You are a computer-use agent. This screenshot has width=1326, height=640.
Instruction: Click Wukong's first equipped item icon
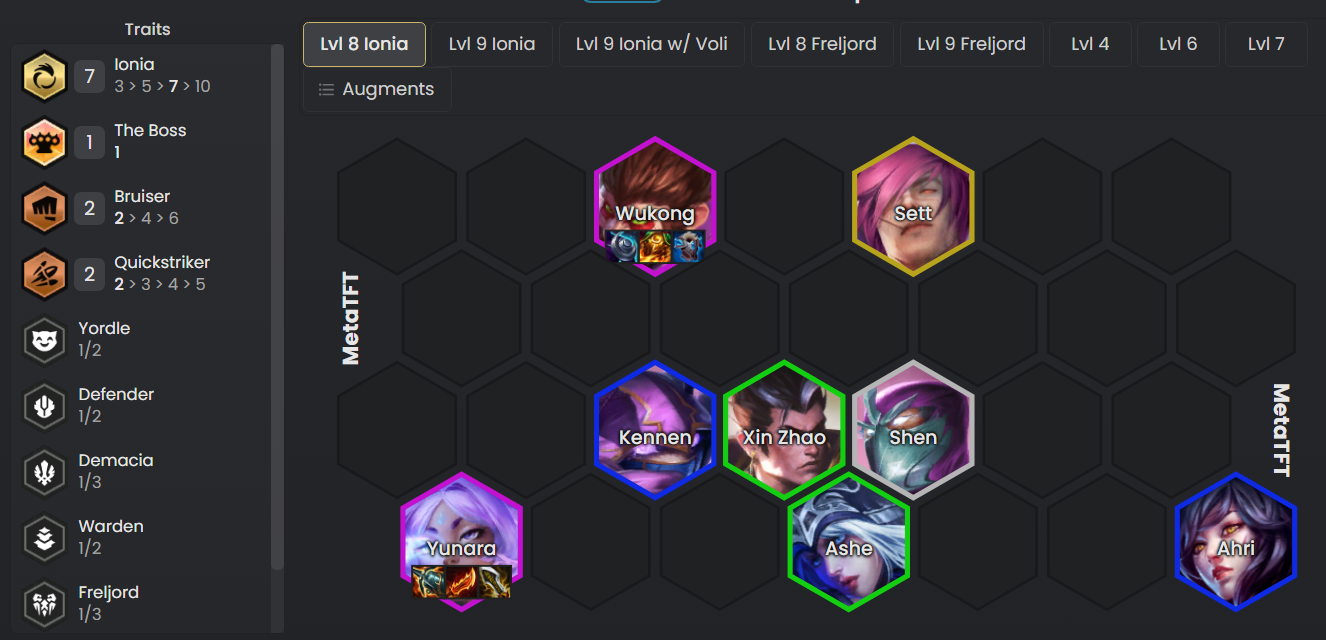click(622, 246)
